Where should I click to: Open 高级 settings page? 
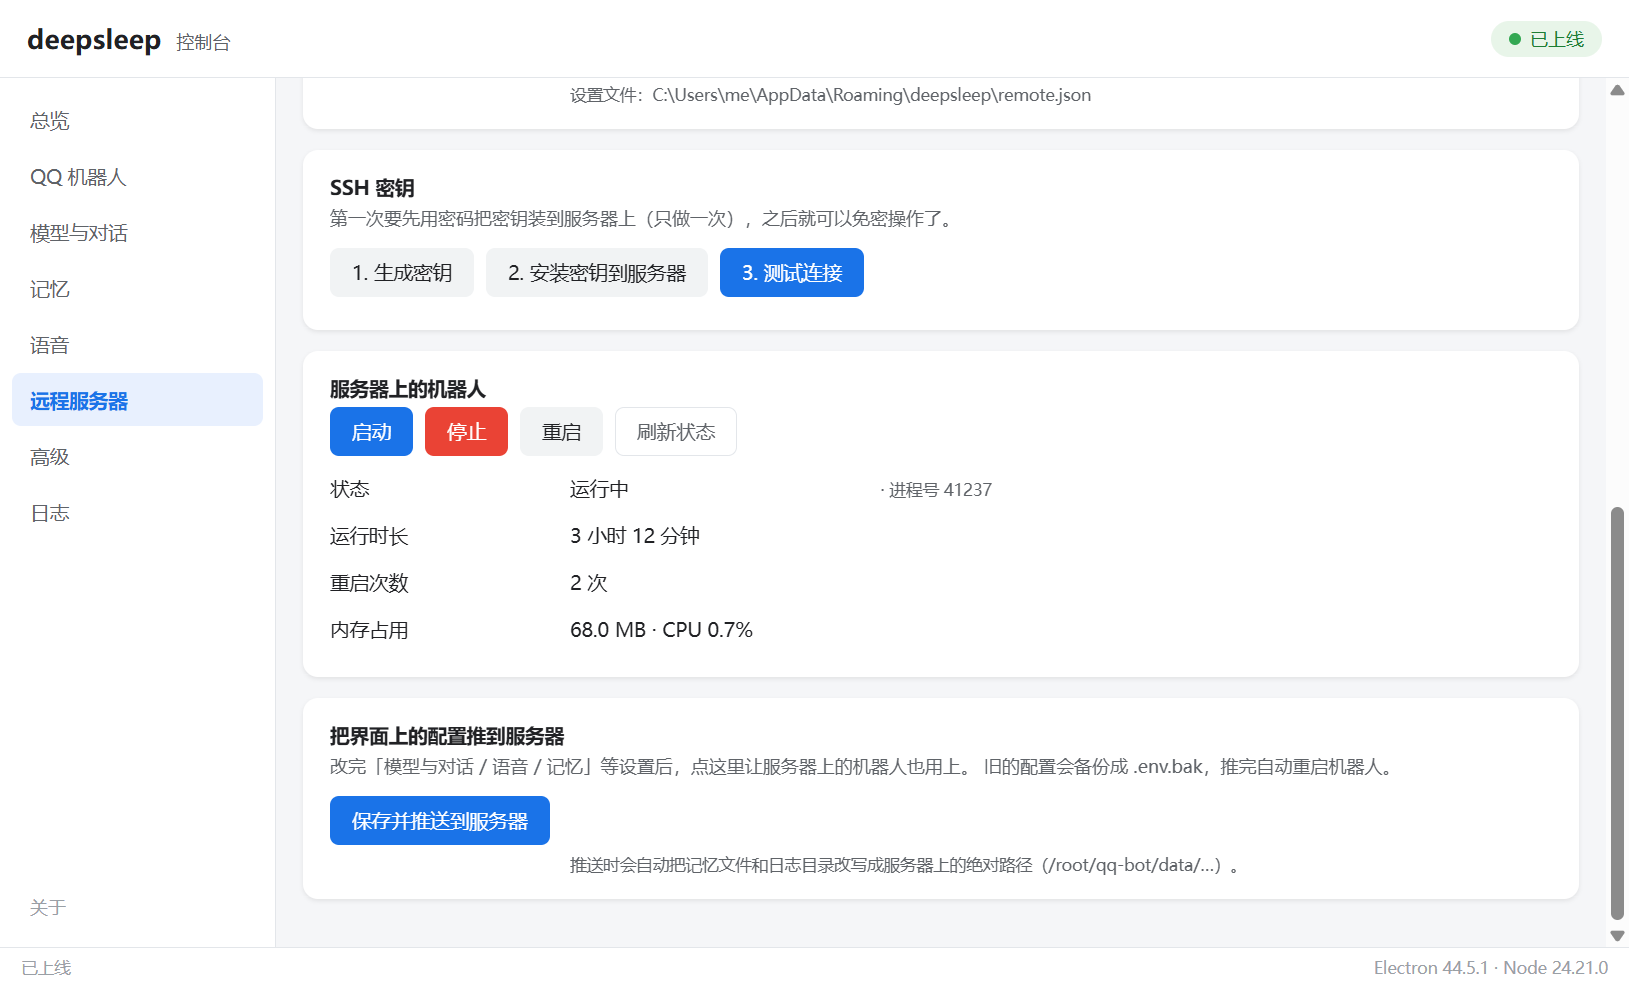[x=137, y=457]
